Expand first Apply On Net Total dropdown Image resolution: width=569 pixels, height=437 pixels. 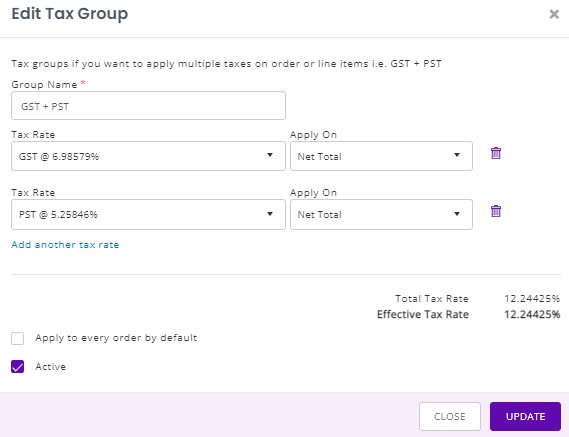[381, 156]
